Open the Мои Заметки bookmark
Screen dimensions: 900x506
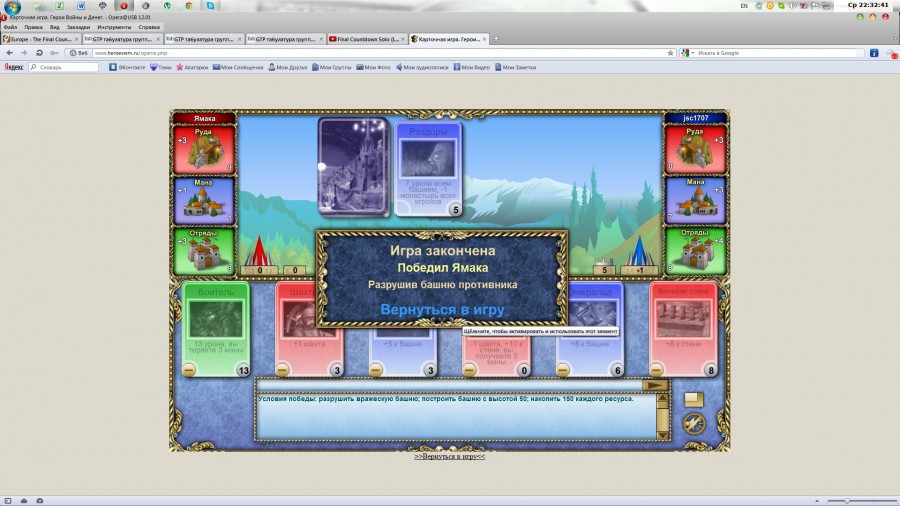click(515, 67)
